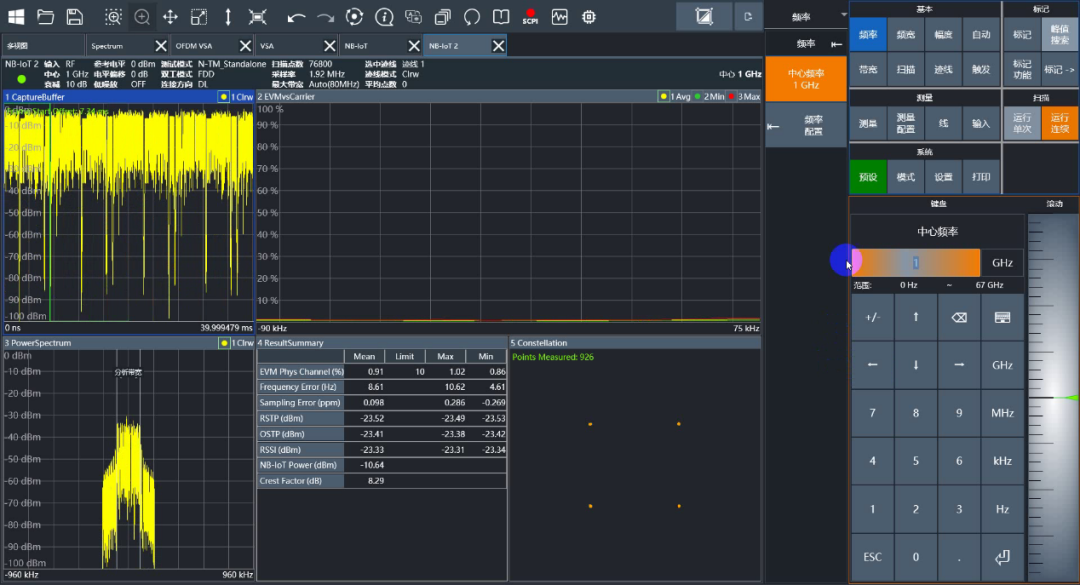Click the GHz unit box beside input

click(1002, 263)
